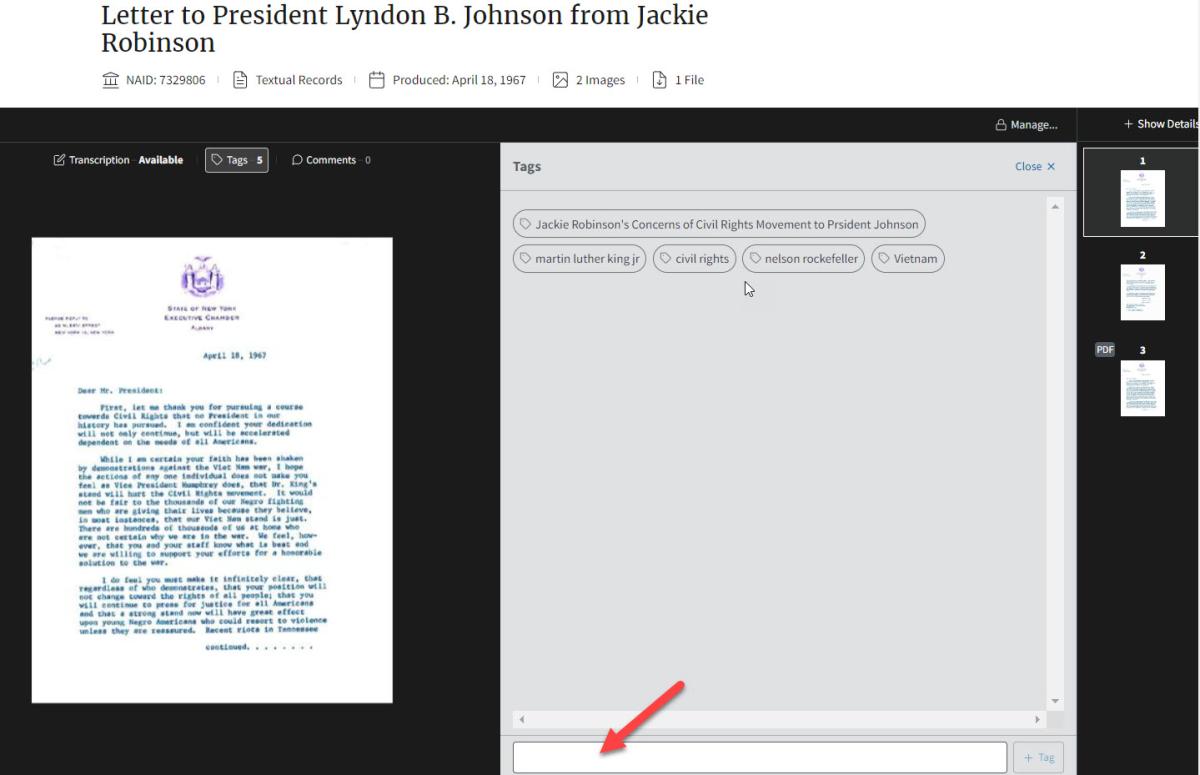The image size is (1200, 775).
Task: Click the 2 Images icon
Action: coord(560,80)
